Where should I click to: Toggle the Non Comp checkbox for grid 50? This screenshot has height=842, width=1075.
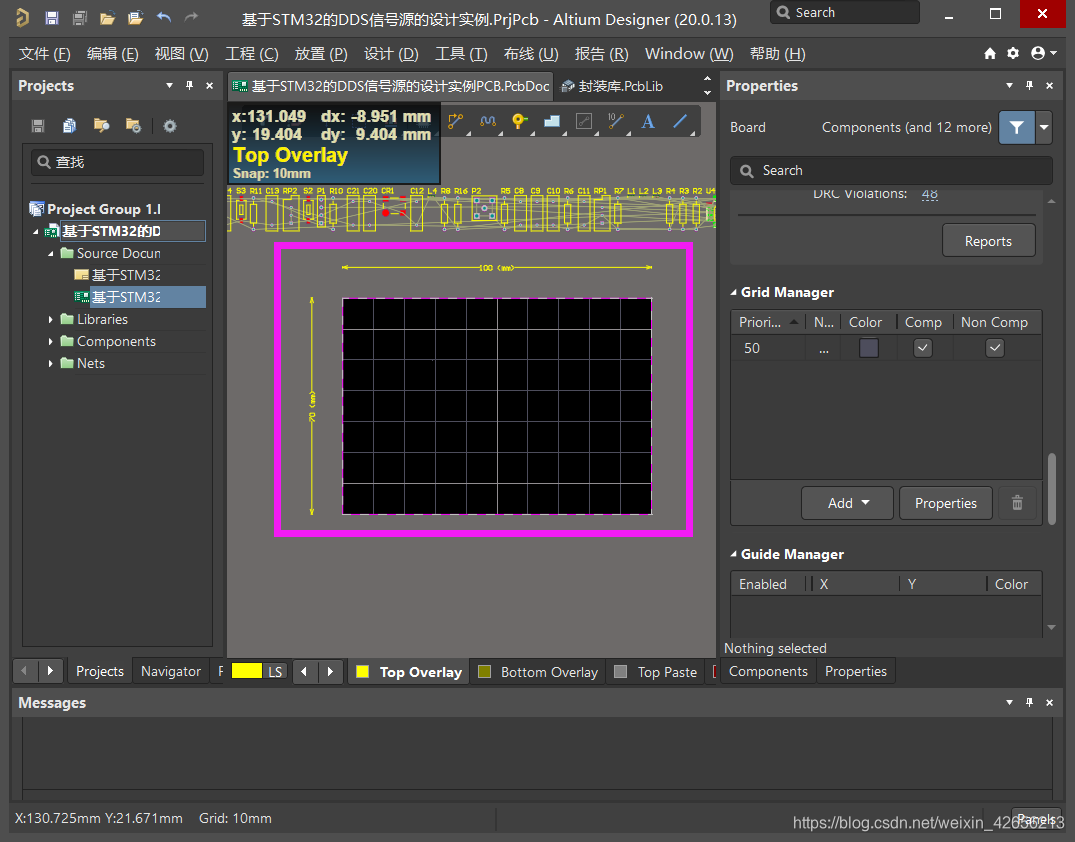tap(995, 348)
